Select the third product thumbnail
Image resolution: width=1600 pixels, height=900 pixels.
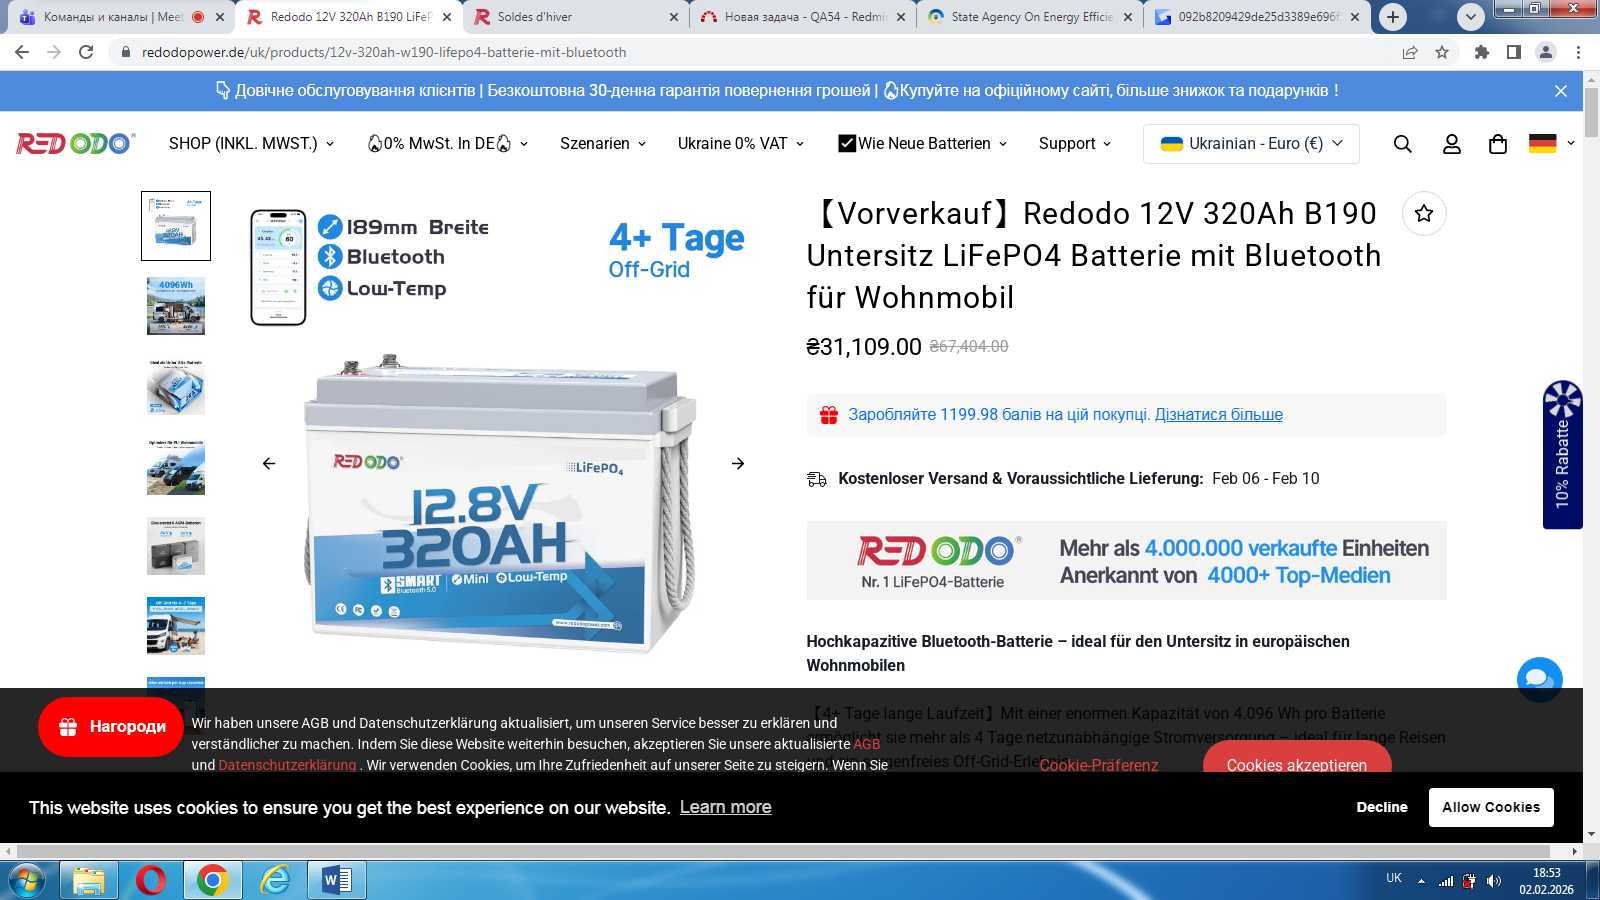[176, 386]
